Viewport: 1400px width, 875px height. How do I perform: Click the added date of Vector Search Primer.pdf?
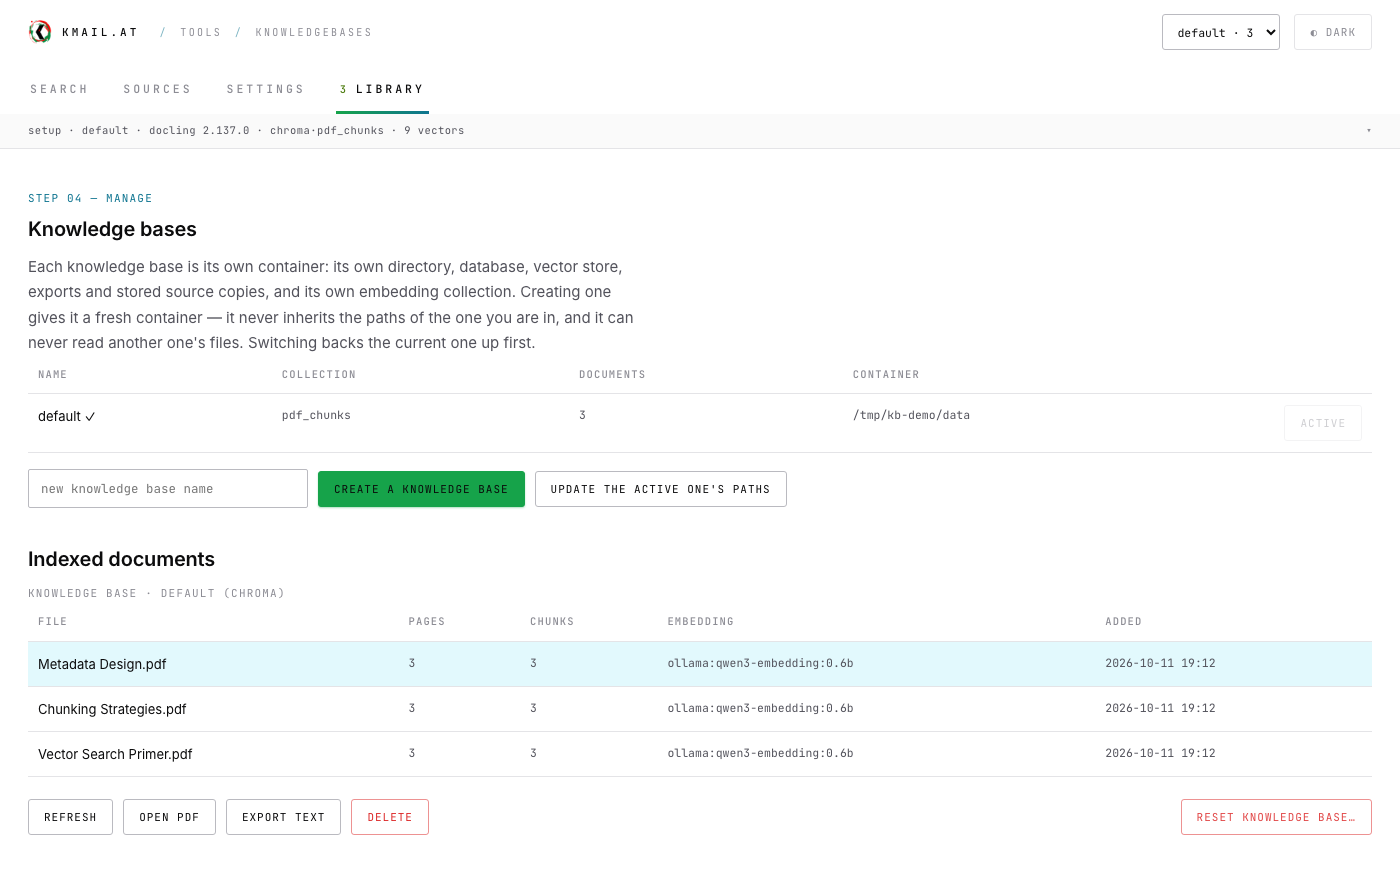click(1160, 753)
